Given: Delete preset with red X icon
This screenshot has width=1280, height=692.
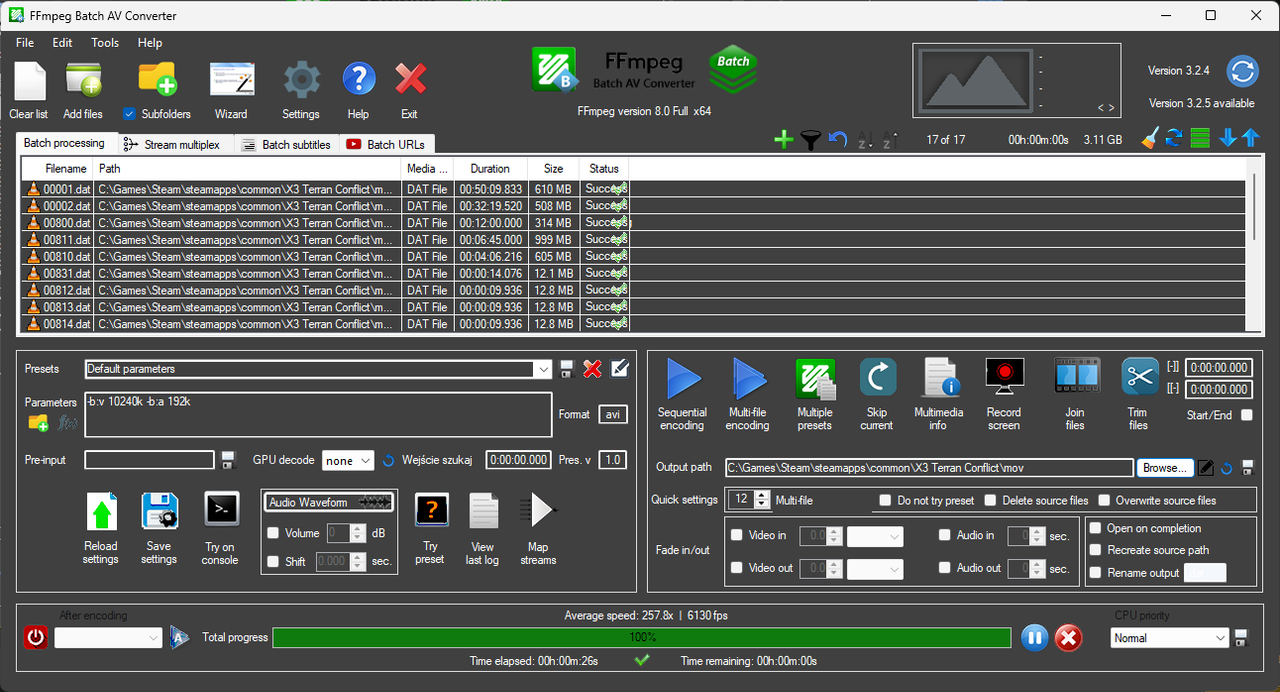Looking at the screenshot, I should pyautogui.click(x=592, y=369).
